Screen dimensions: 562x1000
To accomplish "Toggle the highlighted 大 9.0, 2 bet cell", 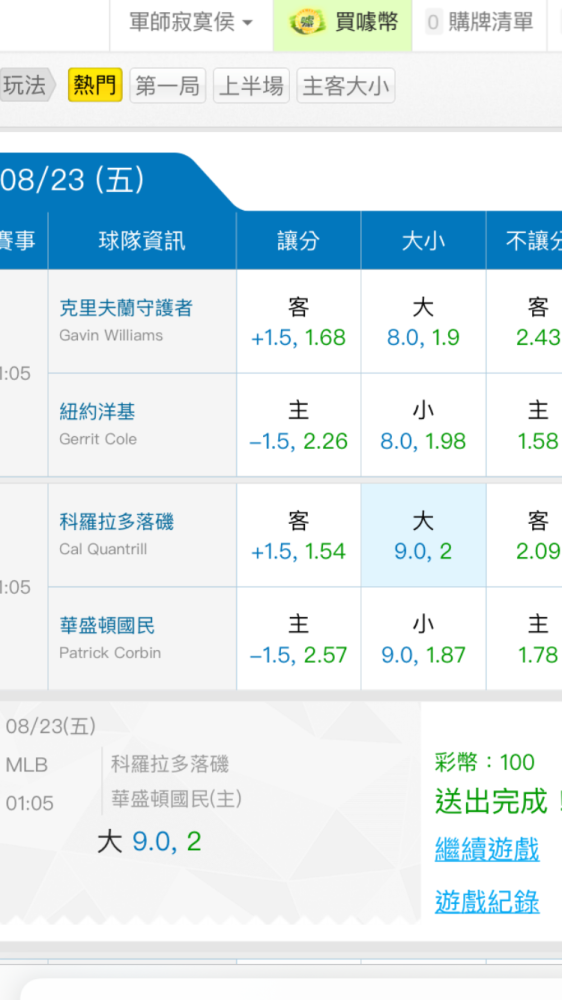I will click(424, 535).
